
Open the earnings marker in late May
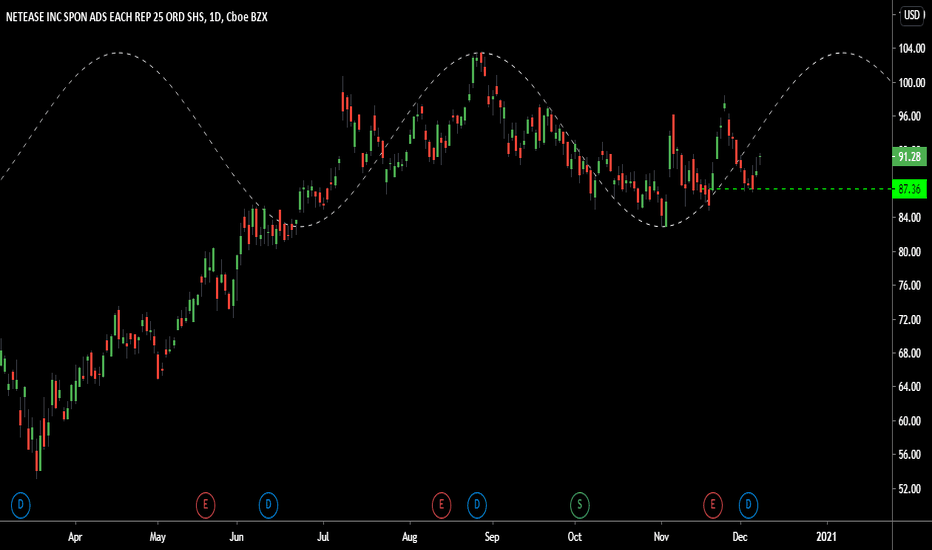[x=206, y=505]
